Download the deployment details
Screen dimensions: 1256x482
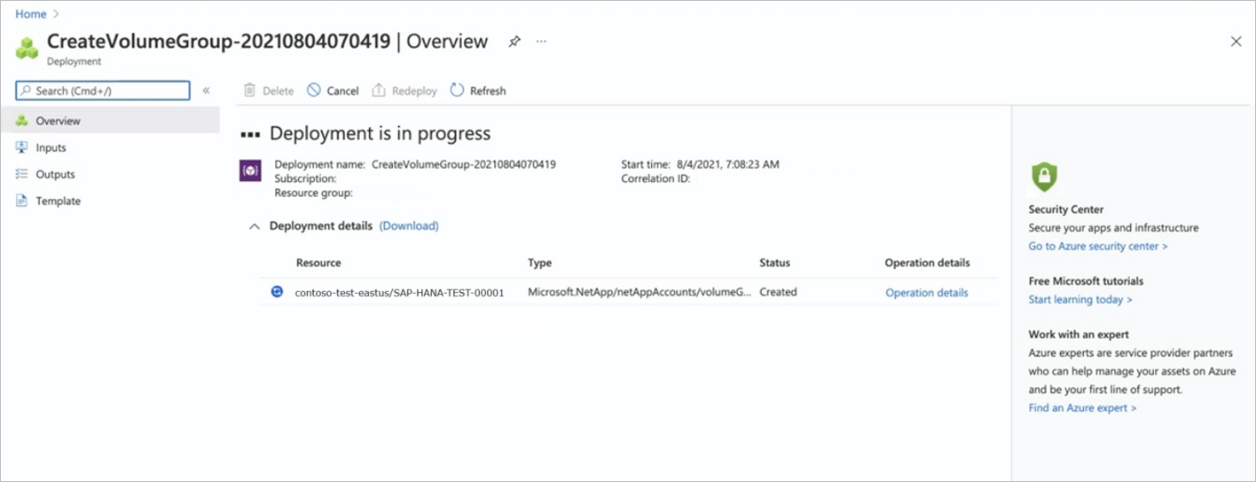coord(409,226)
